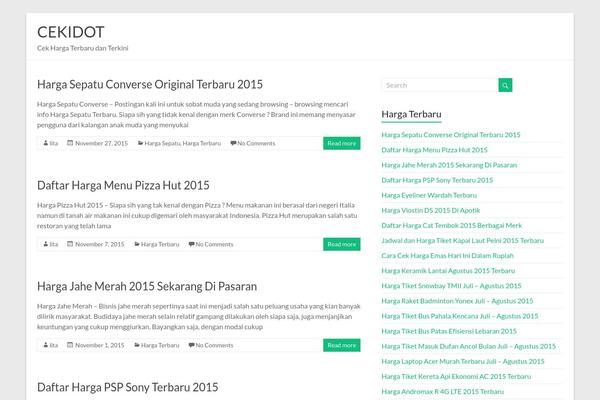Open sidebar link Daftar Harga Cat Tembok 2015
Screen dimensions: 600x400
click(x=452, y=225)
